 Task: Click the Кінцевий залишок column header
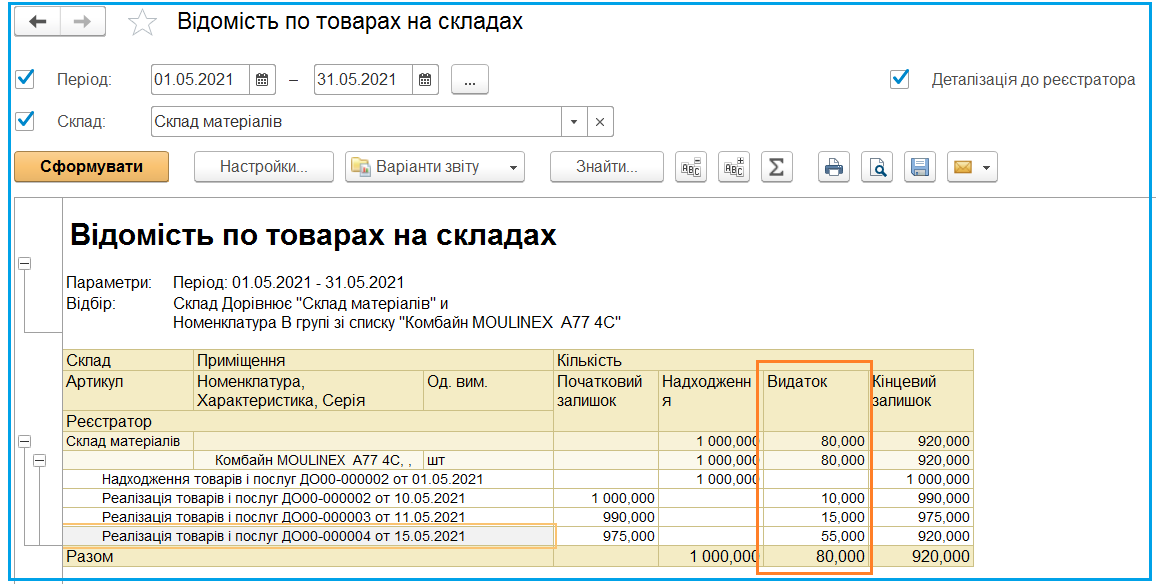click(x=920, y=401)
